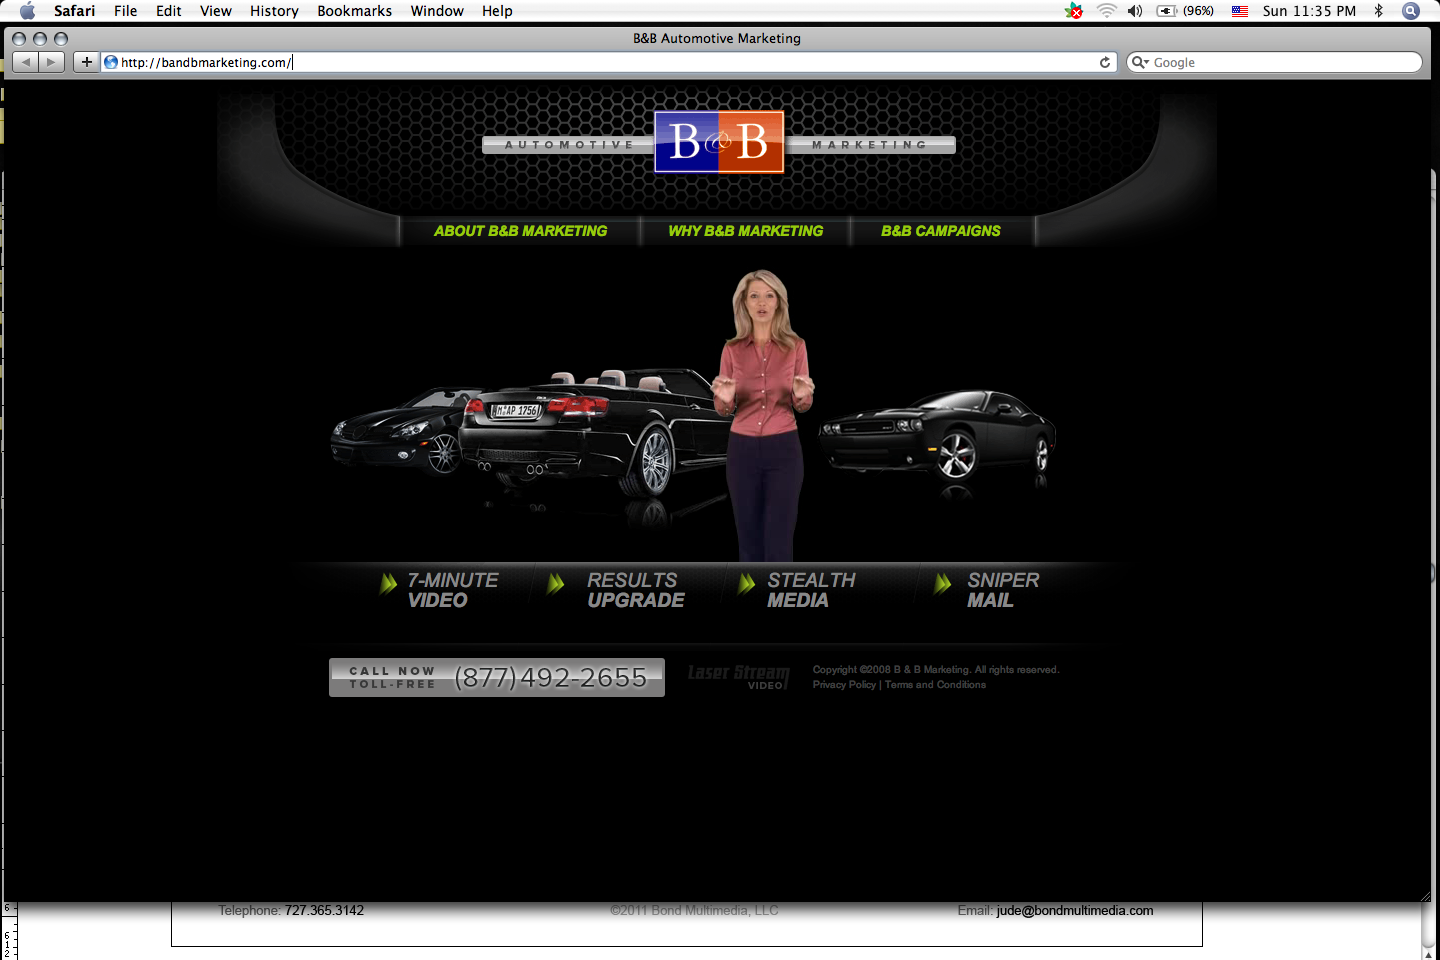Click green arrow beside 7-Minute Video
Image resolution: width=1440 pixels, height=960 pixels.
tap(388, 584)
